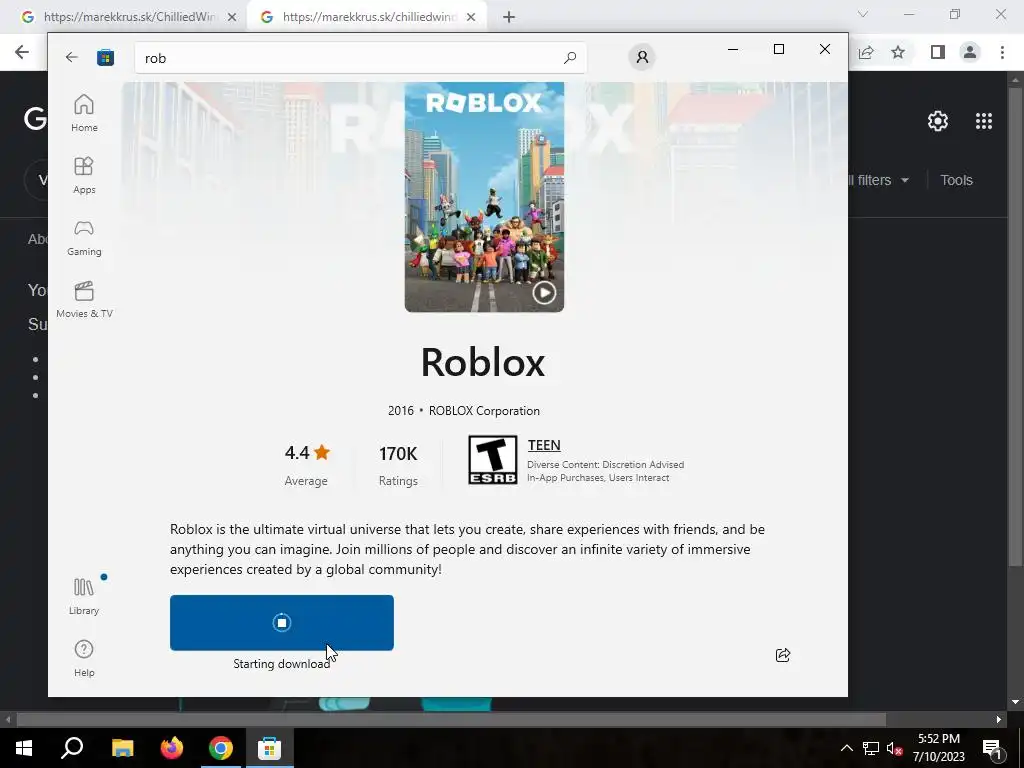
Task: Open Gaming section in Store sidebar
Action: click(x=84, y=237)
